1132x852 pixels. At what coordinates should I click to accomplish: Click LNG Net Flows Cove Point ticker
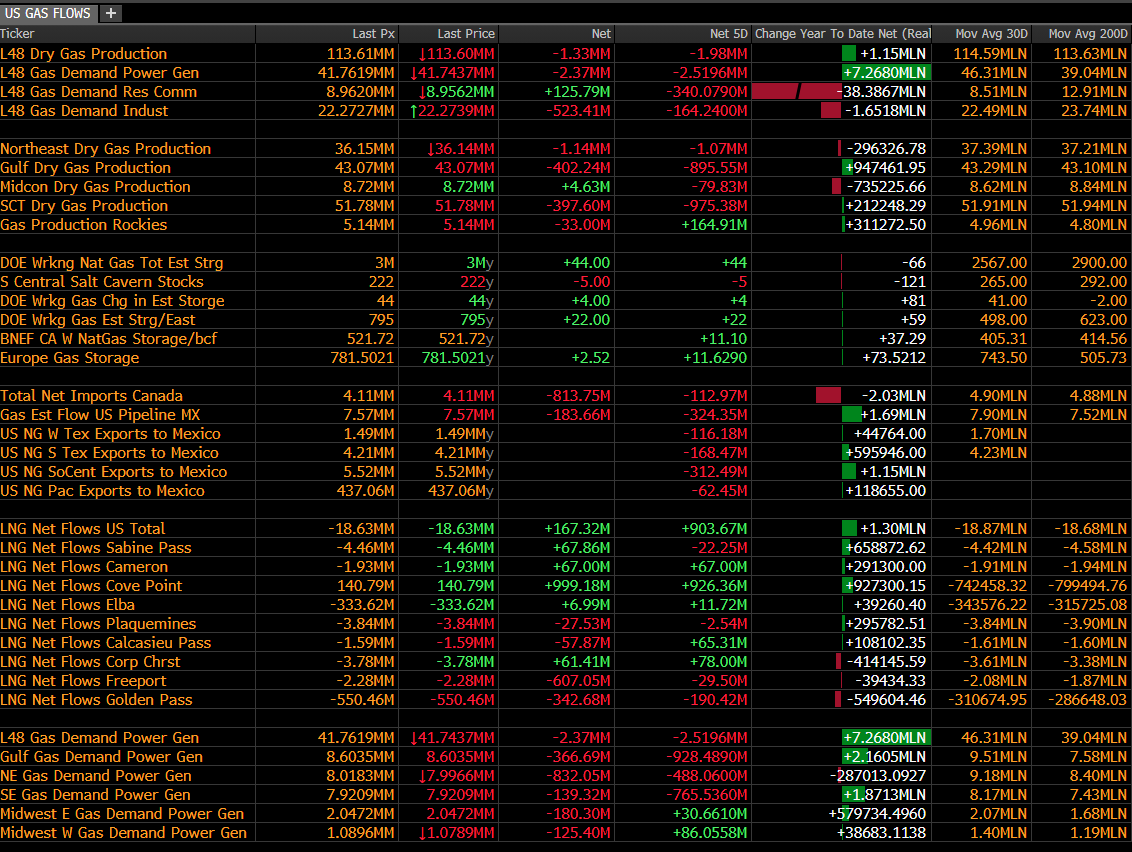(x=91, y=586)
